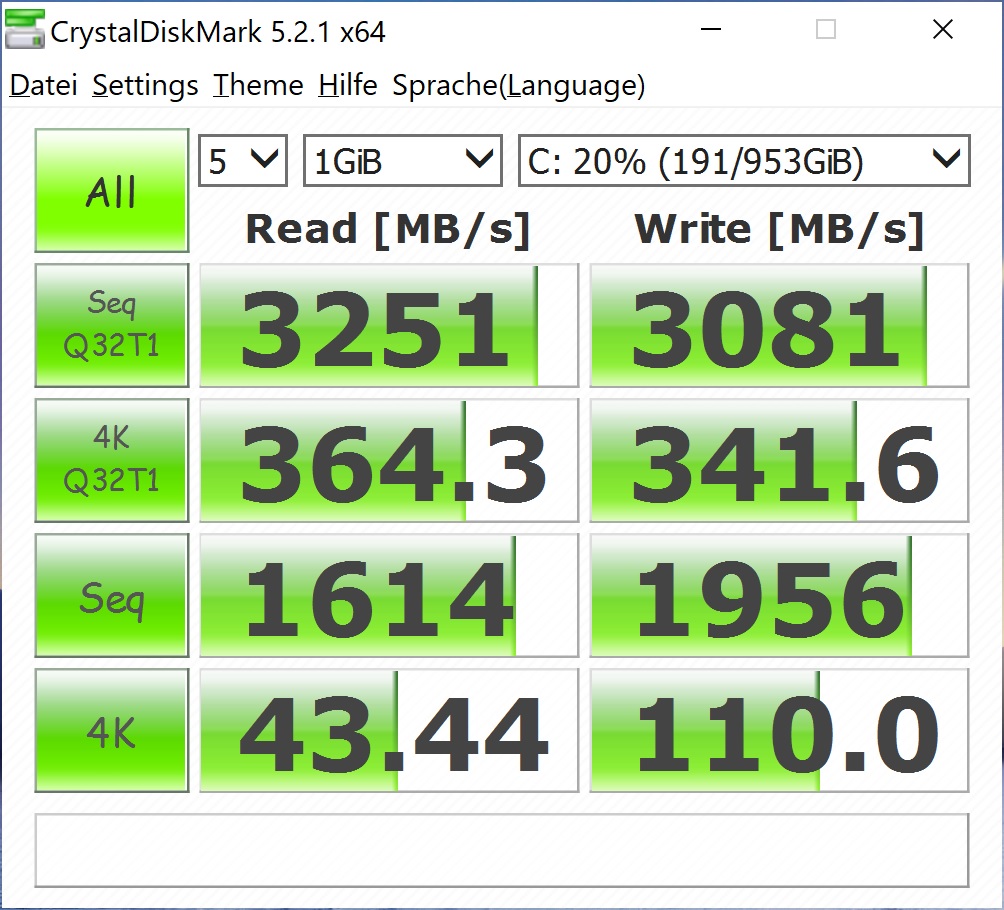The image size is (1004, 910).
Task: Open the Sprache(Language) menu
Action: (519, 85)
